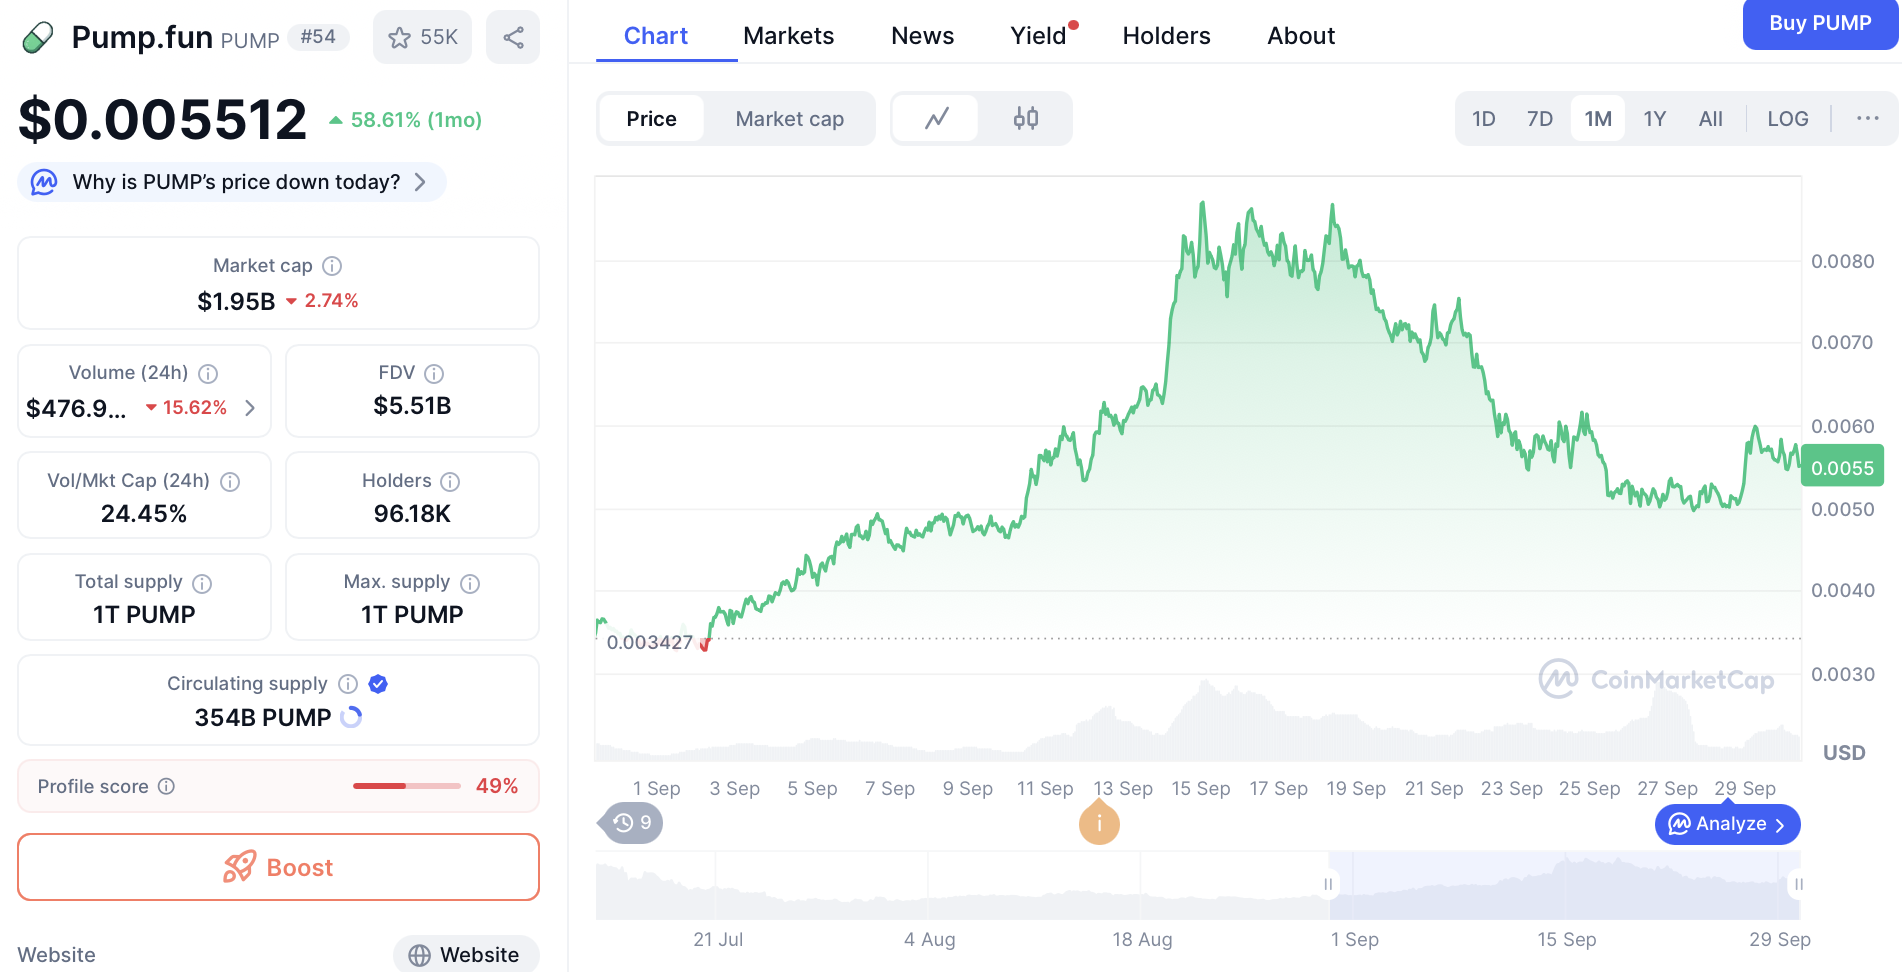Expand Volume (24h) details chevron
Image resolution: width=1902 pixels, height=972 pixels.
point(250,408)
